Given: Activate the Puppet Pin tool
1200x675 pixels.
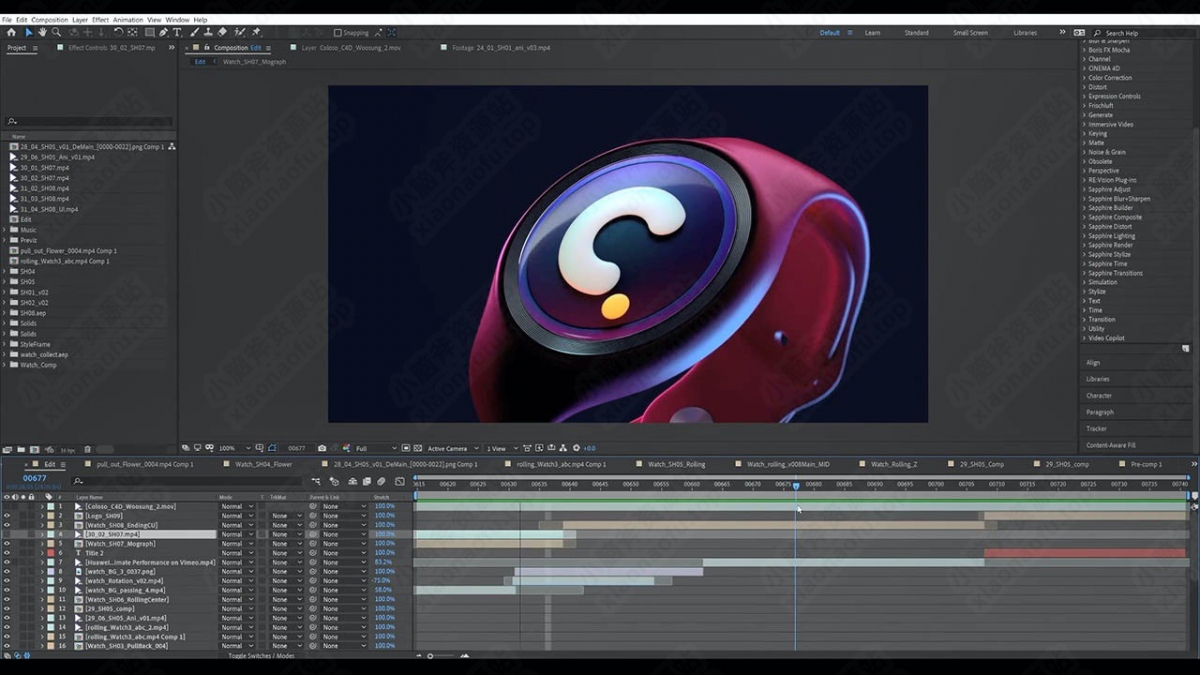Looking at the screenshot, I should 256,32.
